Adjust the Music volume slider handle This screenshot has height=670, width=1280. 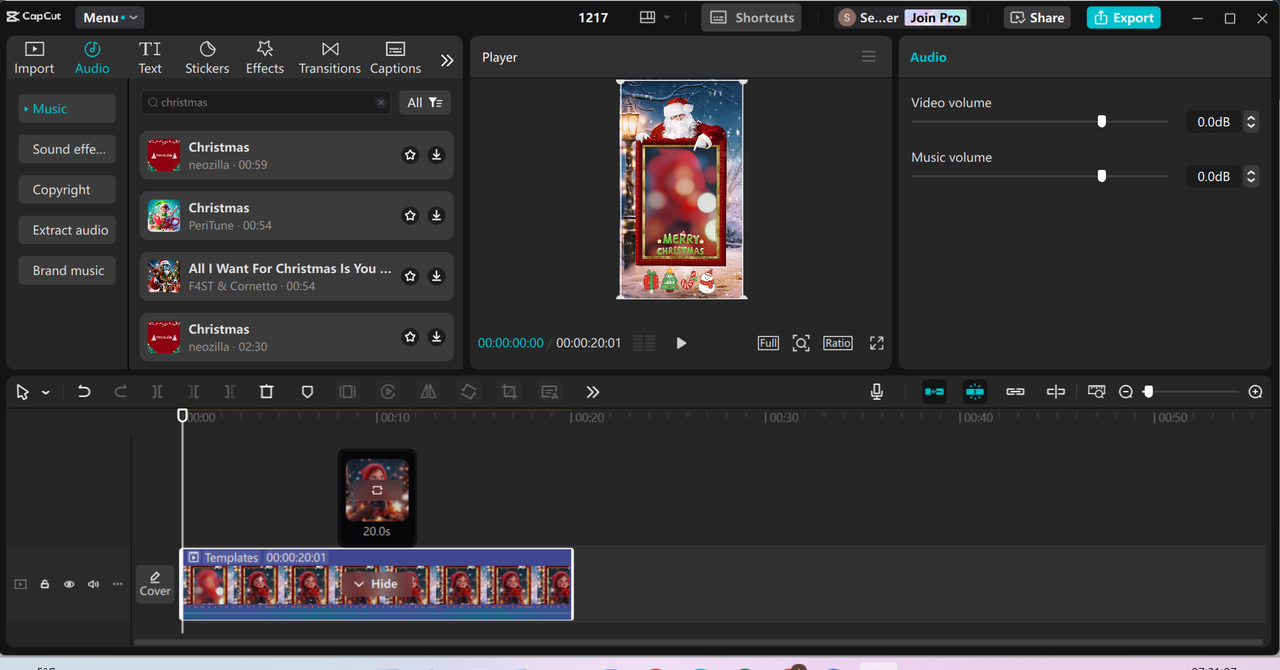pos(1101,176)
